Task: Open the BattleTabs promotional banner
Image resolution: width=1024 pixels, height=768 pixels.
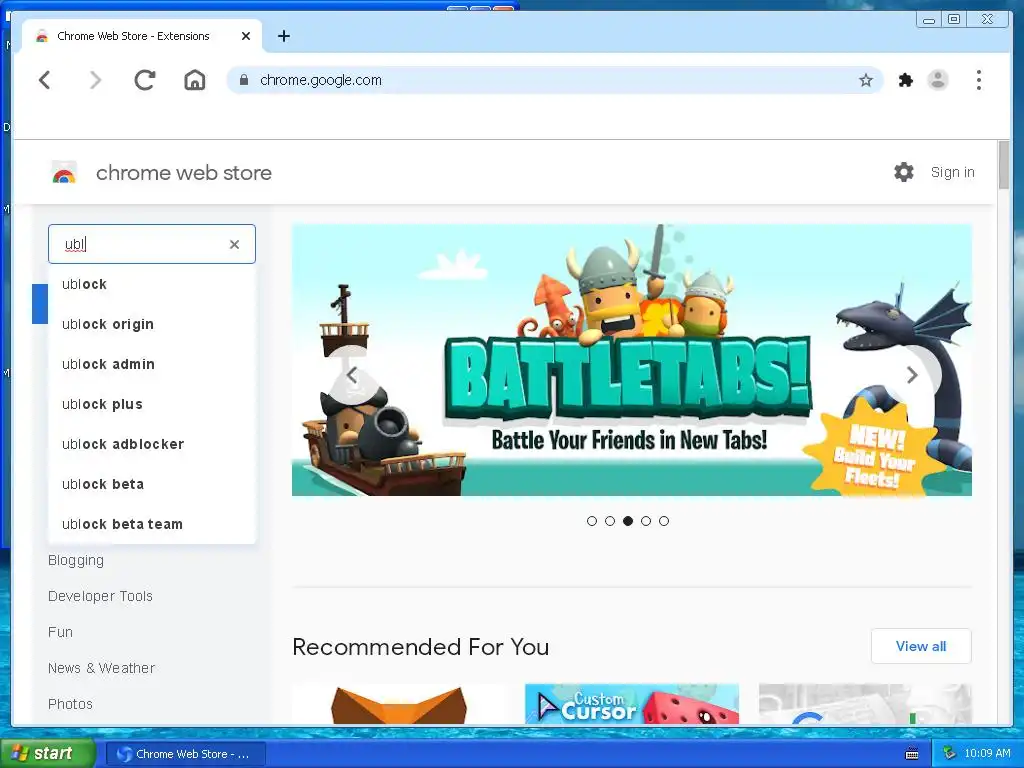Action: coord(632,360)
